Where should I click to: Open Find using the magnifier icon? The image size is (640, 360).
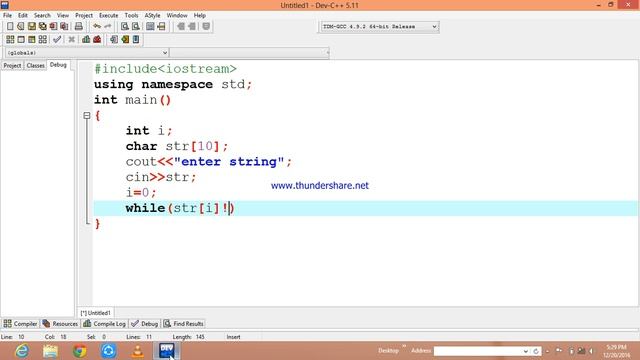(125, 27)
